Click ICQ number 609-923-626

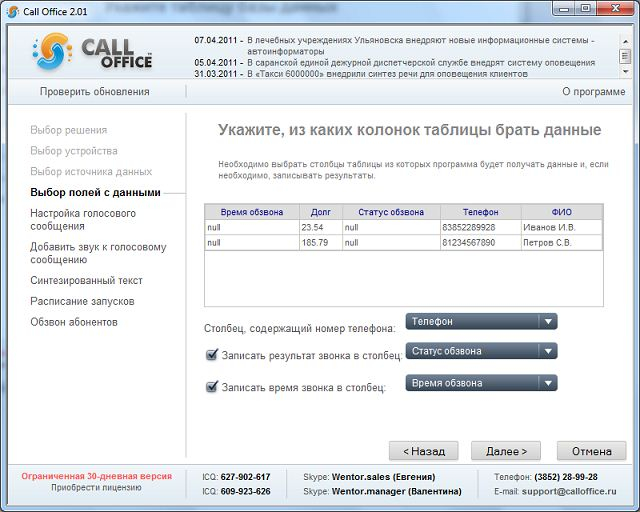click(245, 491)
